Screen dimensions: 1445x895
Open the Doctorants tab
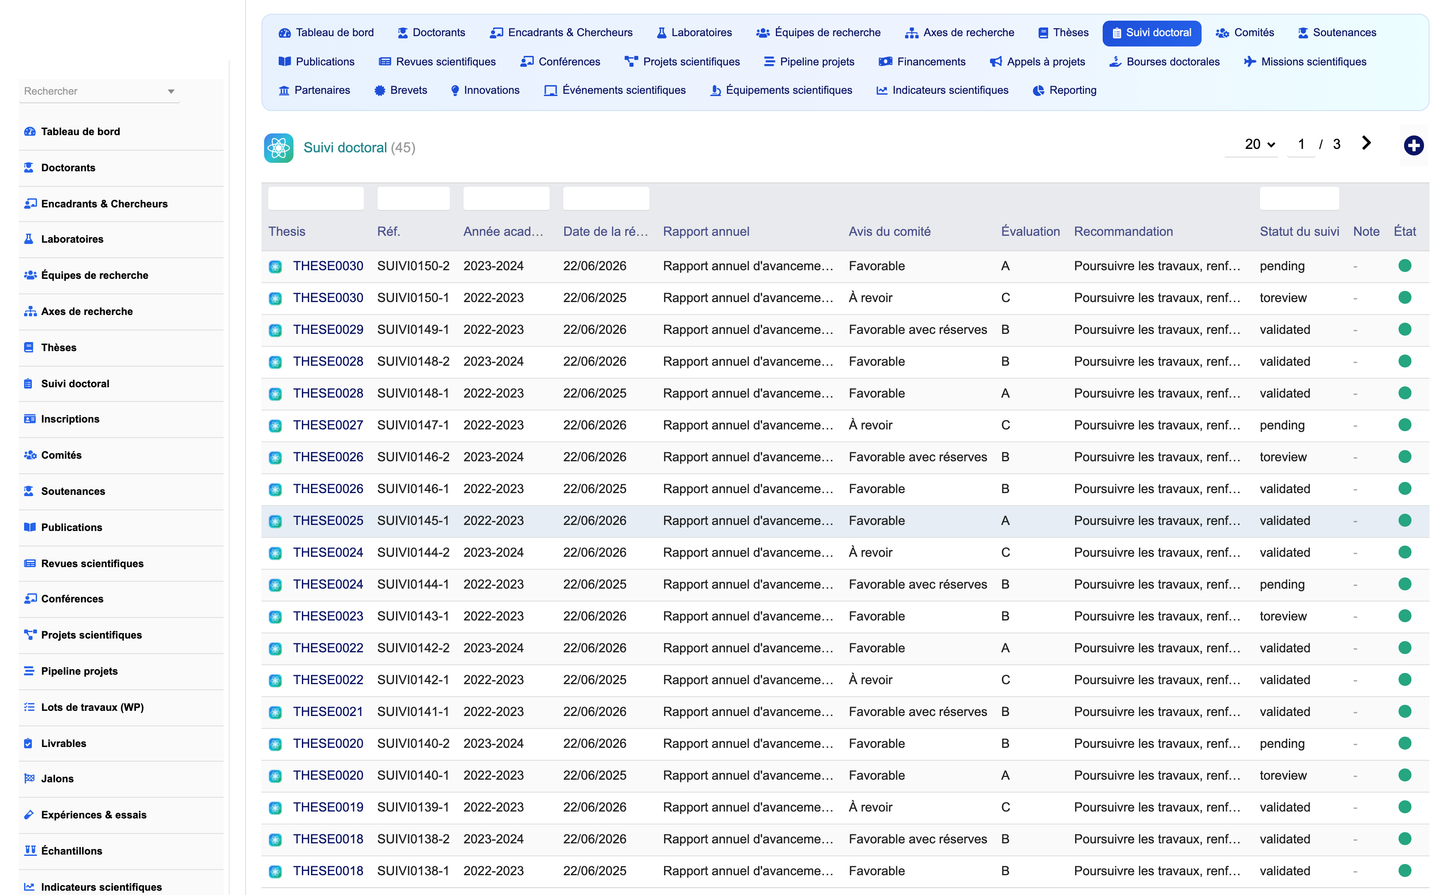431,33
